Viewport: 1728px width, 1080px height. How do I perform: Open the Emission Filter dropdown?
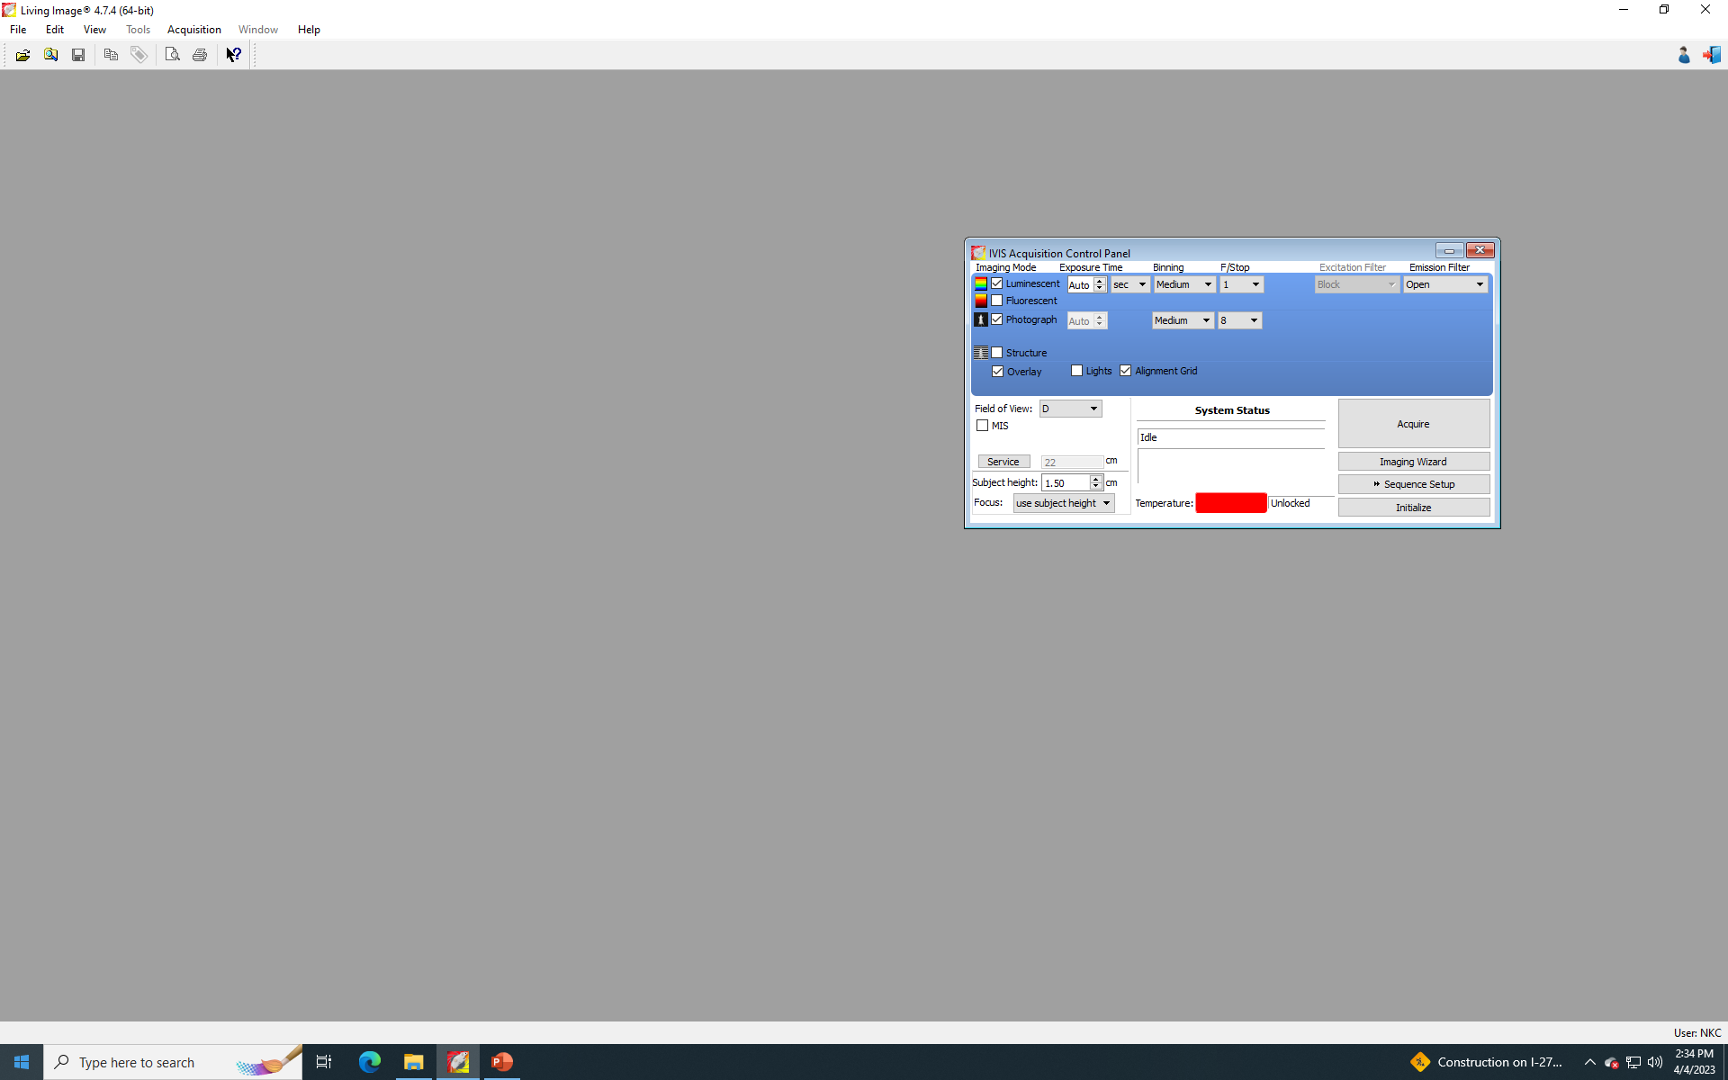[x=1445, y=285]
